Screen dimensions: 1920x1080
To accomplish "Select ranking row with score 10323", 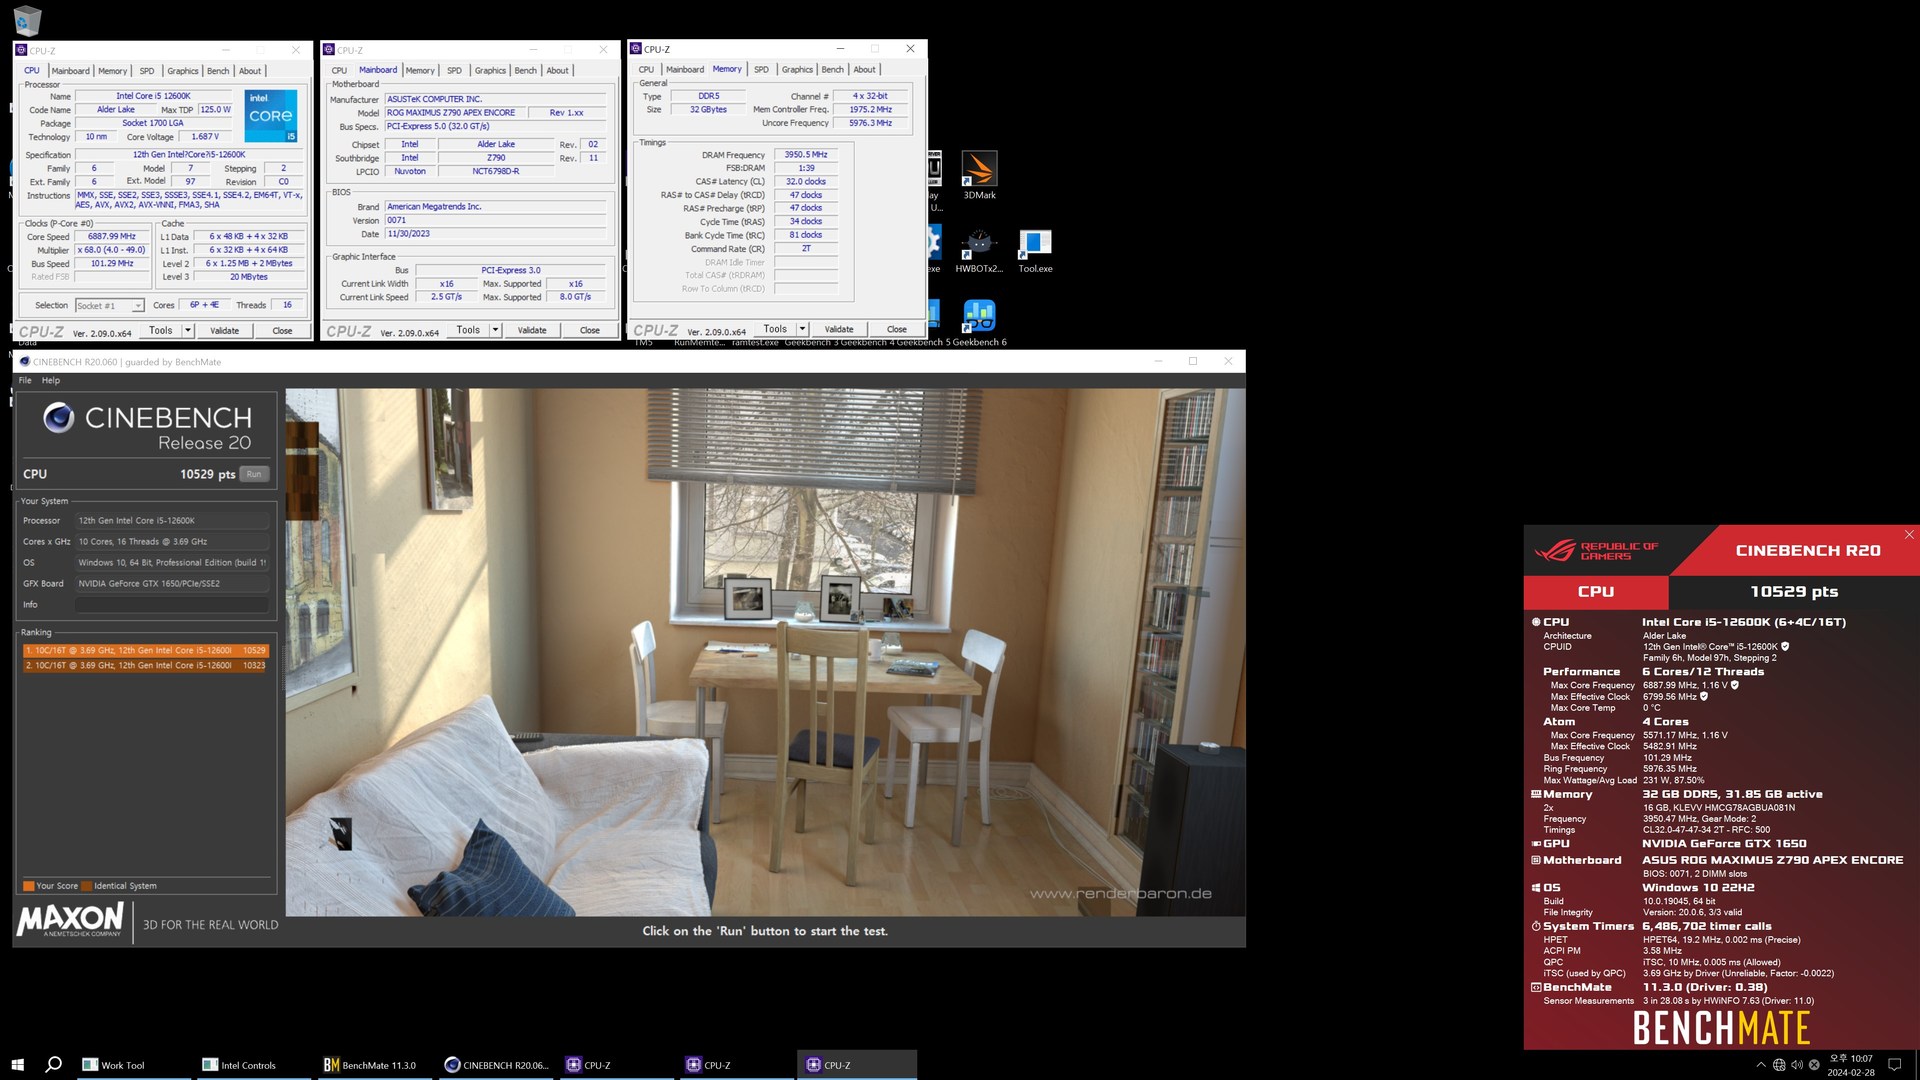I will tap(145, 665).
